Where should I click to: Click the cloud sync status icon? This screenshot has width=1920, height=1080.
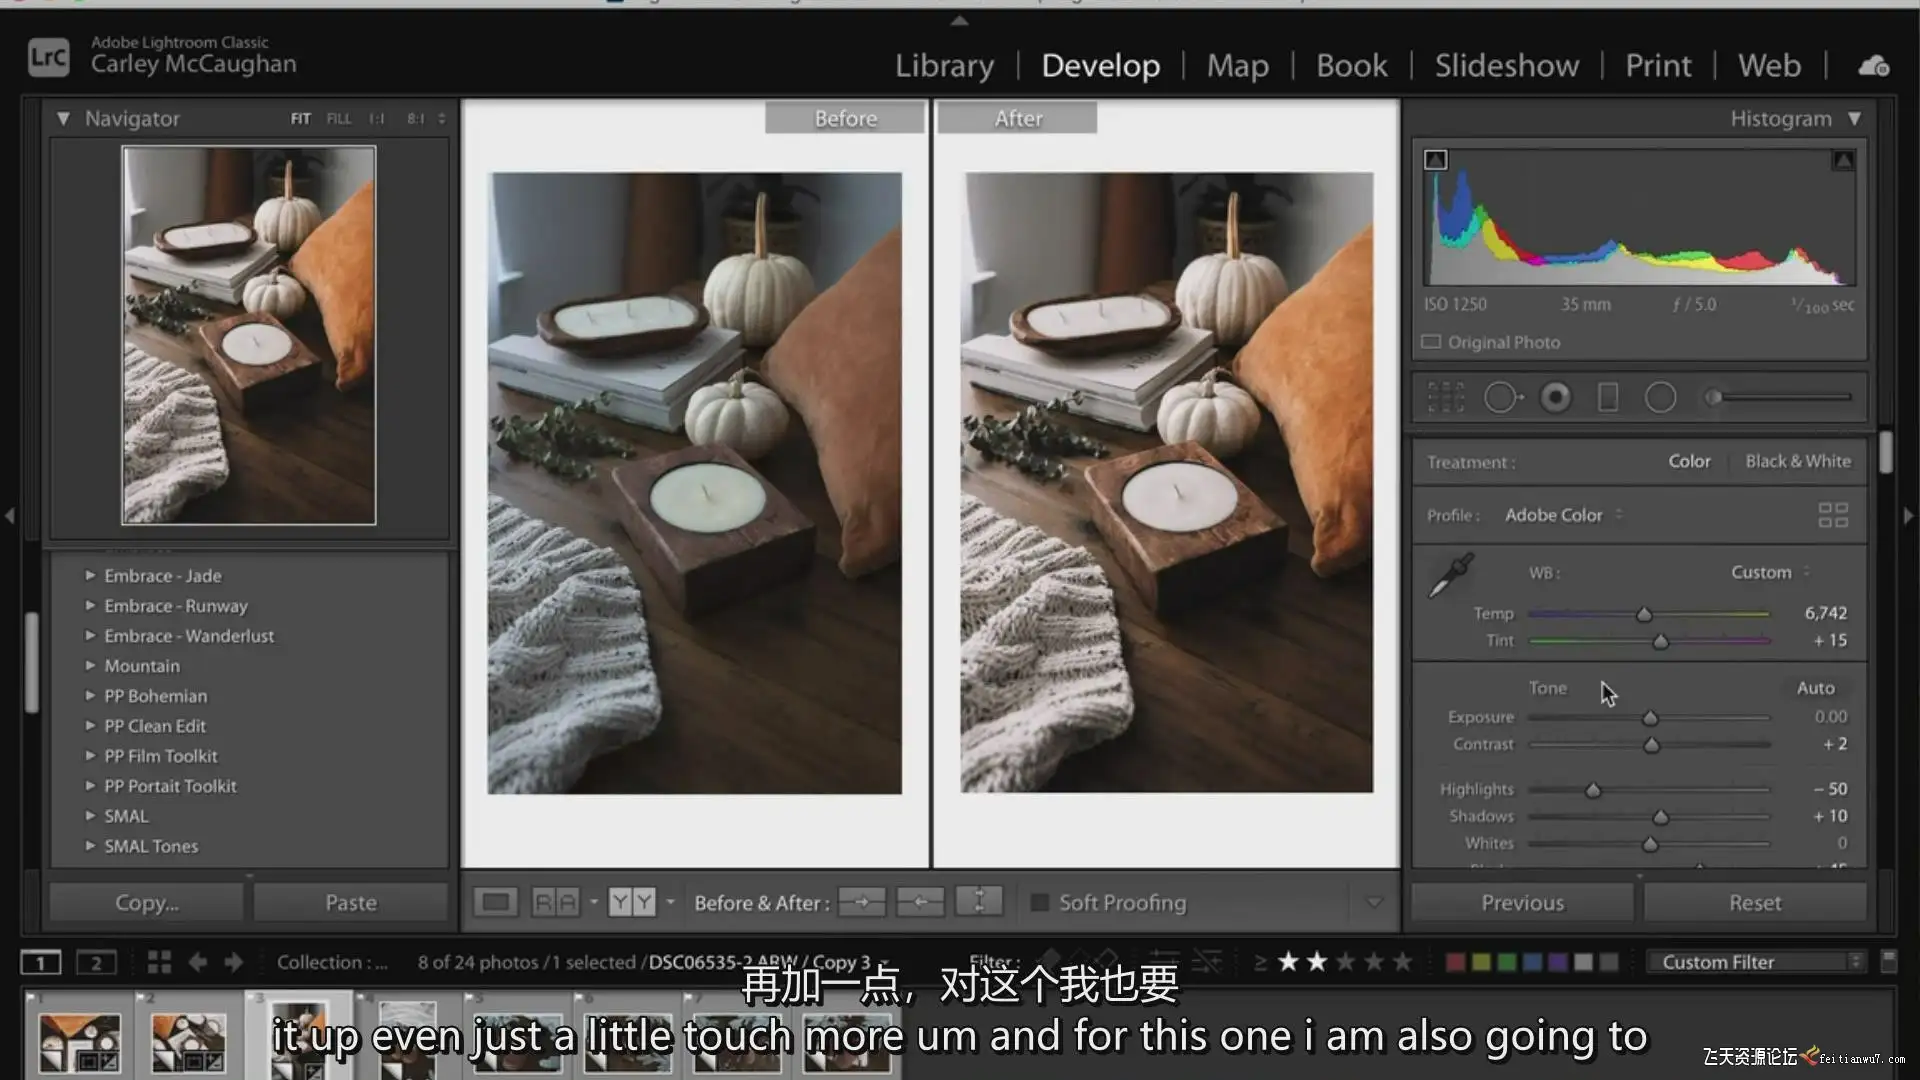1873,66
